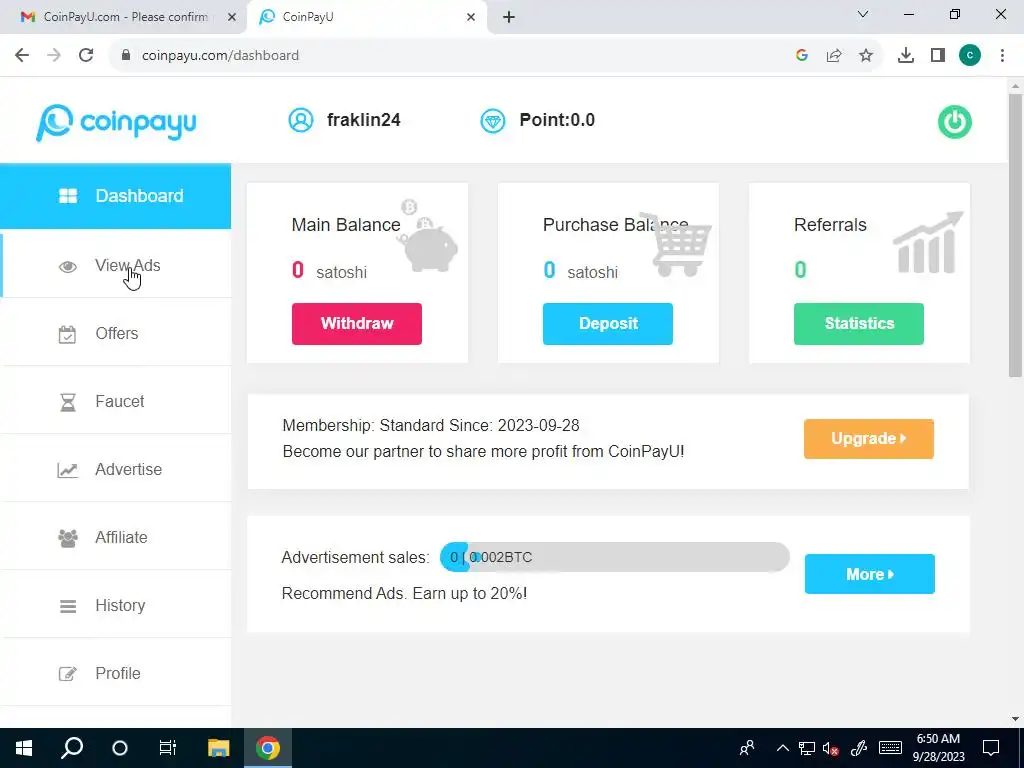1024x768 pixels.
Task: Click the share page icon in address bar
Action: click(834, 56)
